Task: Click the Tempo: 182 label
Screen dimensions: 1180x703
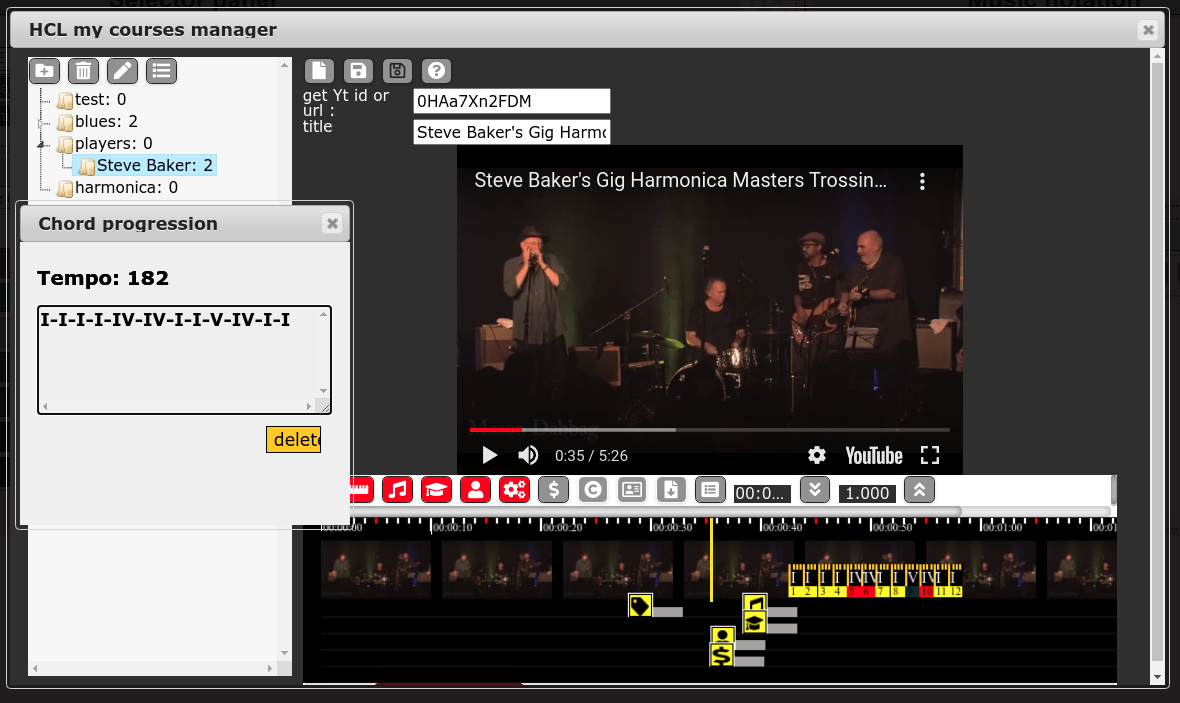Action: pos(103,278)
